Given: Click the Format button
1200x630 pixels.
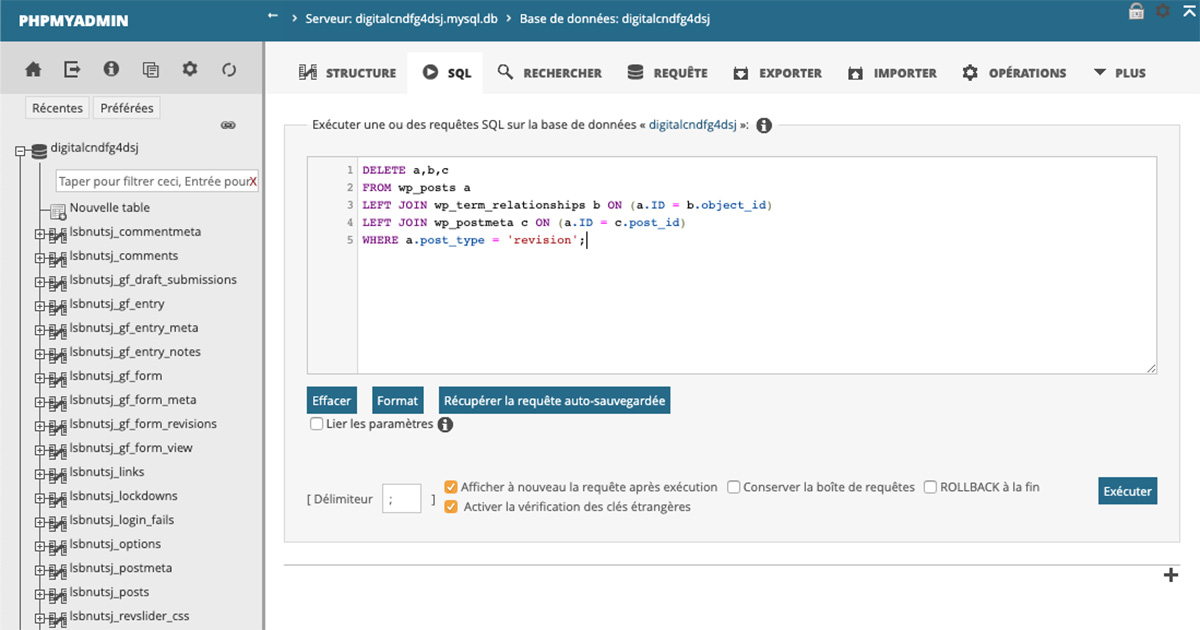Looking at the screenshot, I should click(397, 400).
